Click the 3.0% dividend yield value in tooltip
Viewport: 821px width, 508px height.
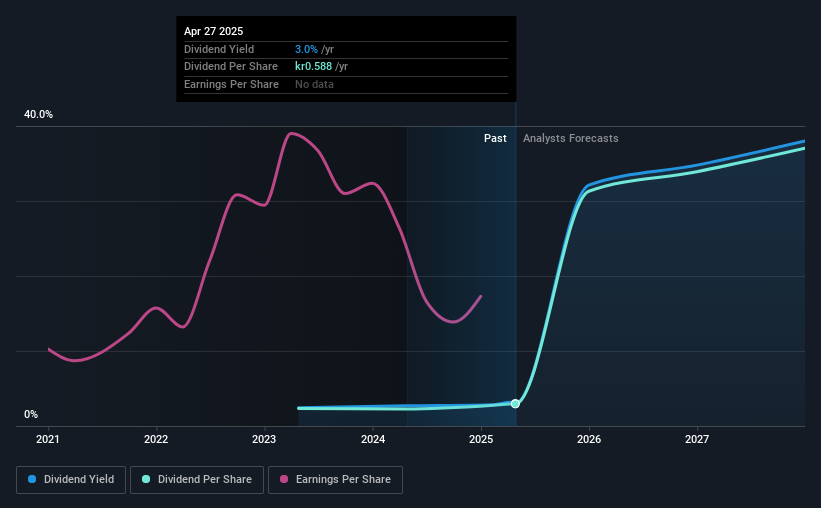[x=306, y=49]
